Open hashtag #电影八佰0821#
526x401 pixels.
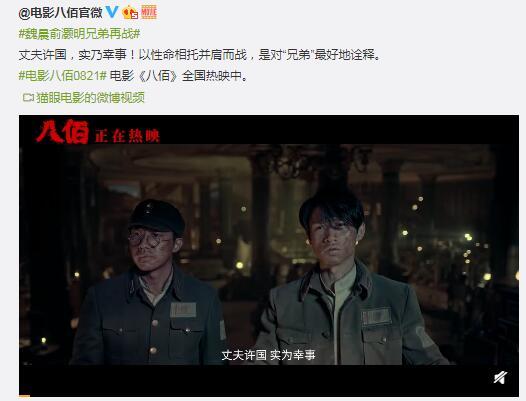click(63, 76)
